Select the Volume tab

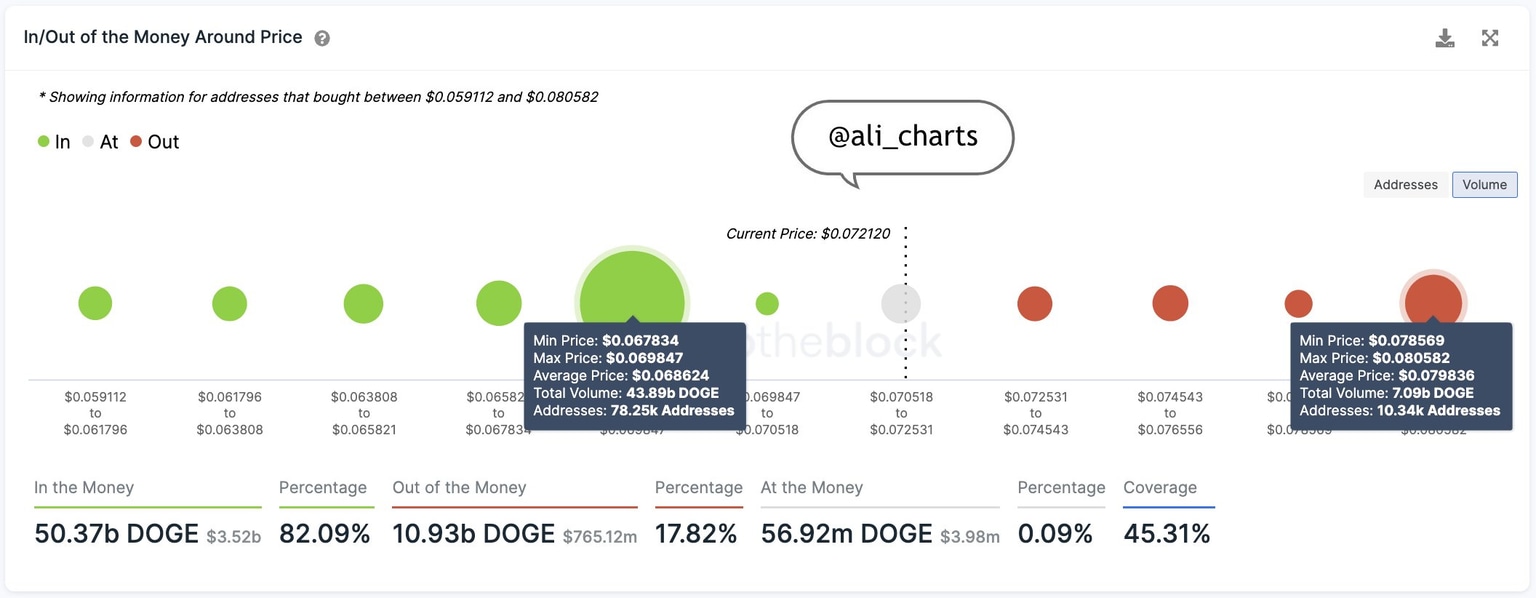[1484, 184]
